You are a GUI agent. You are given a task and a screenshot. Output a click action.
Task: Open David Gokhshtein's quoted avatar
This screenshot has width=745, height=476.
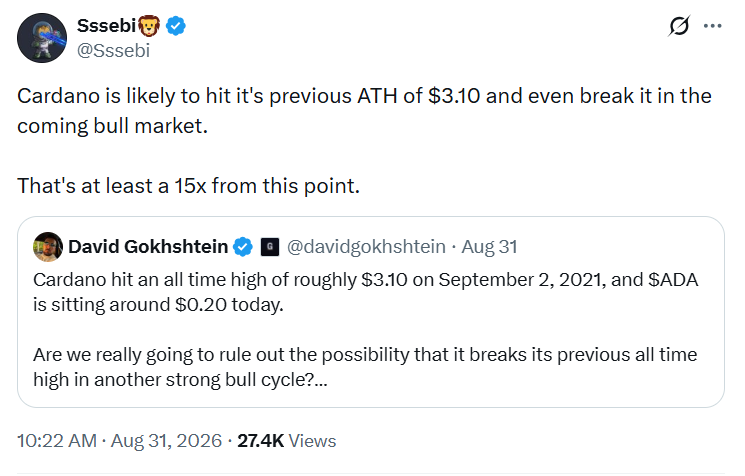48,247
